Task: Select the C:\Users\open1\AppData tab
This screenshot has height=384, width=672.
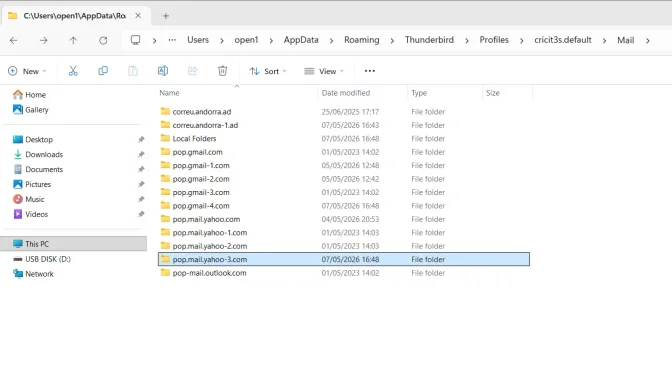Action: click(x=75, y=16)
